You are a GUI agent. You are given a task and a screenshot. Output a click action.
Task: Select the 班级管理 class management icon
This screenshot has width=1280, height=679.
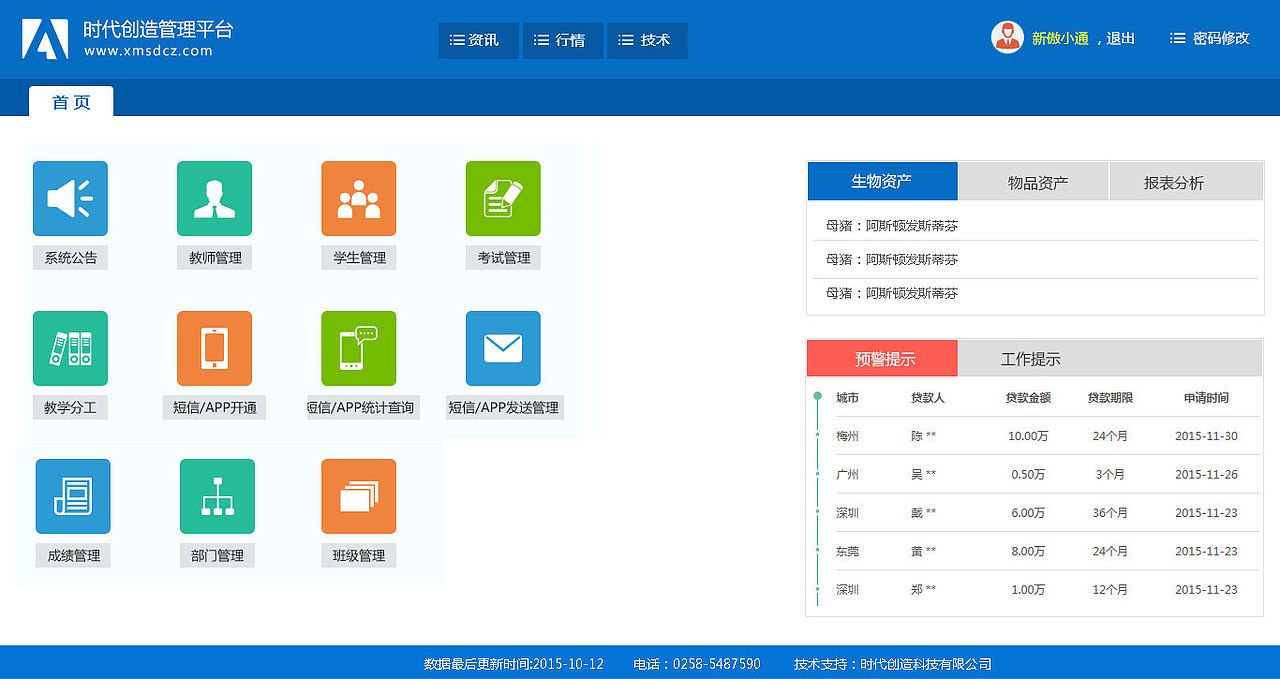pyautogui.click(x=358, y=495)
